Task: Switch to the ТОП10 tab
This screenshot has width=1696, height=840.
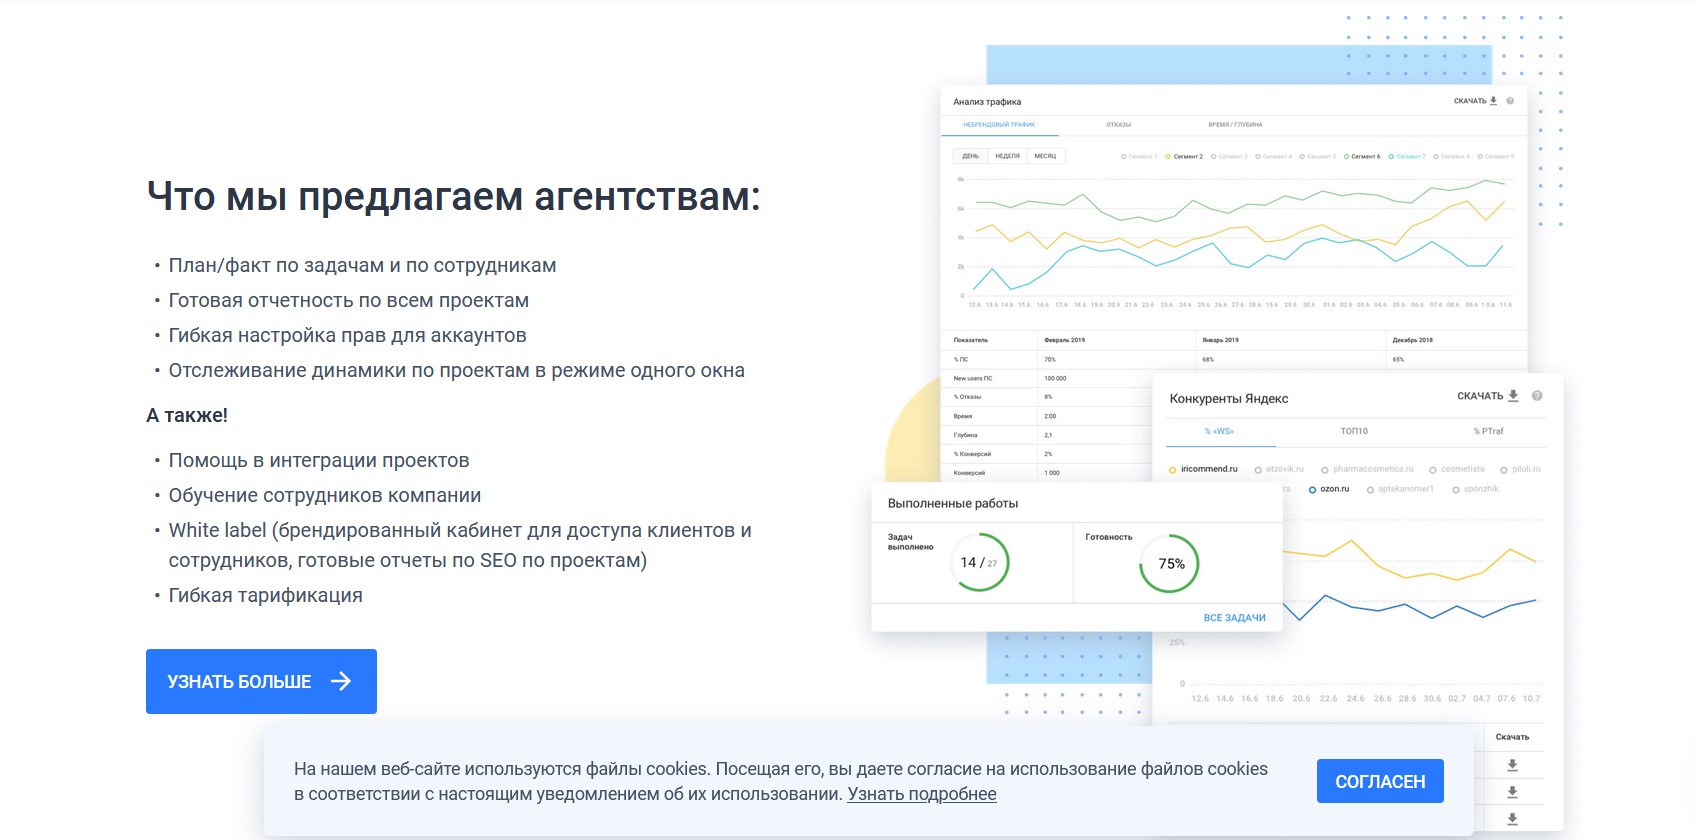Action: 1354,431
